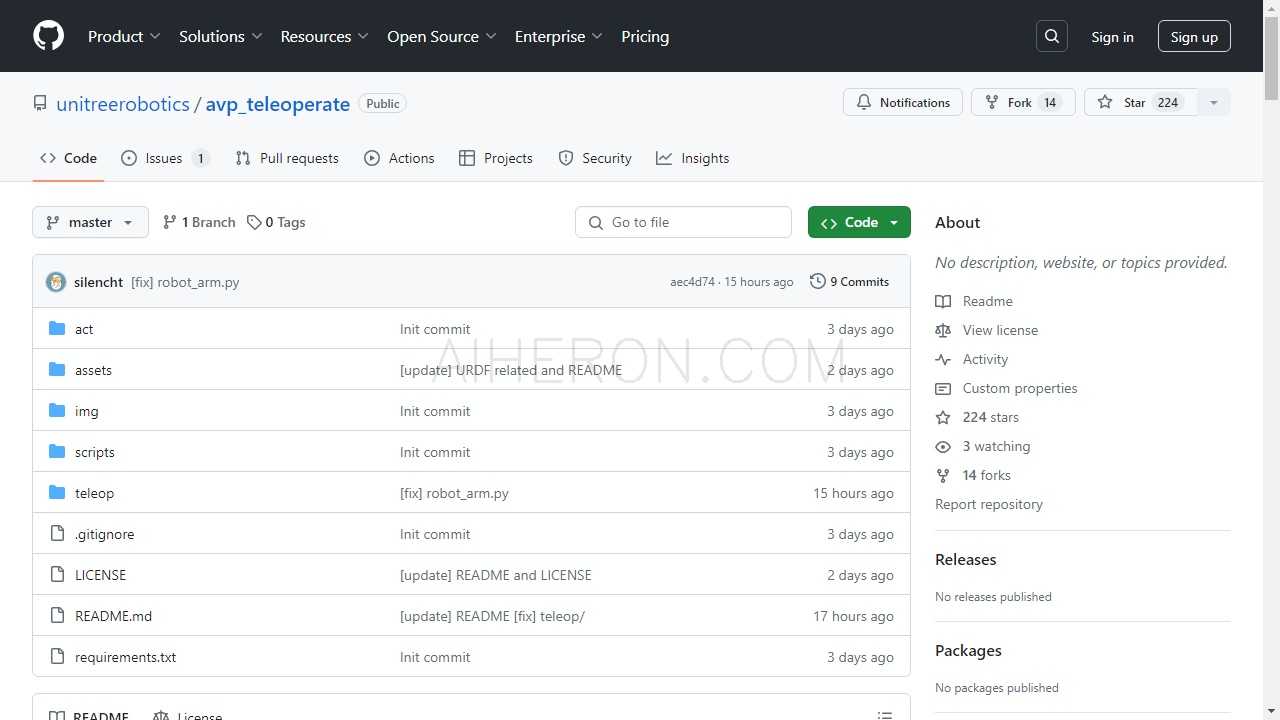Click the assets folder icon

57,370
